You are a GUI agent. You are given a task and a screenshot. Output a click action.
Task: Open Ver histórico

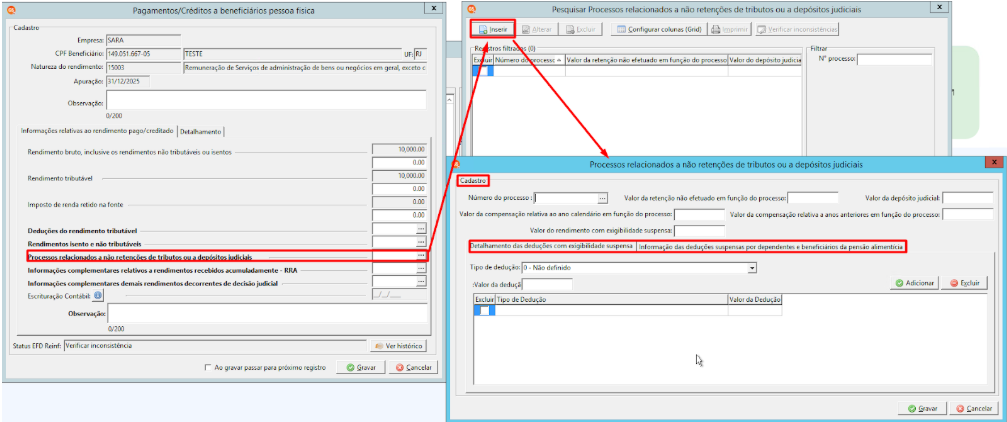[x=398, y=346]
